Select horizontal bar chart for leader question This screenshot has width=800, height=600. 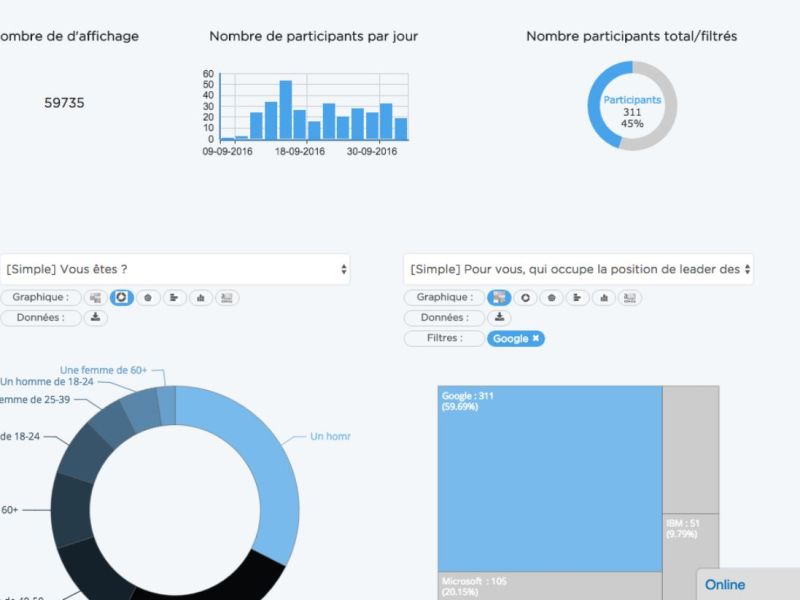[578, 297]
